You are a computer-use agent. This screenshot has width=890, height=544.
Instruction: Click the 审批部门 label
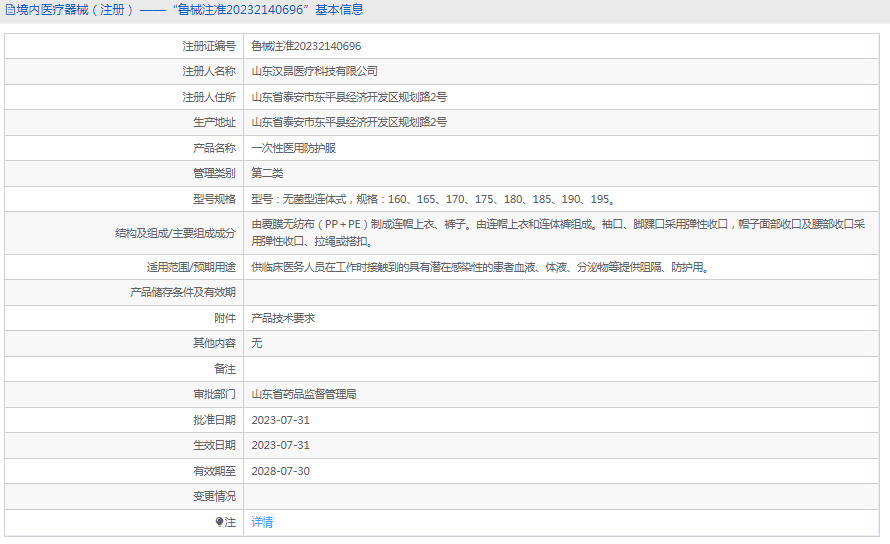coord(214,394)
